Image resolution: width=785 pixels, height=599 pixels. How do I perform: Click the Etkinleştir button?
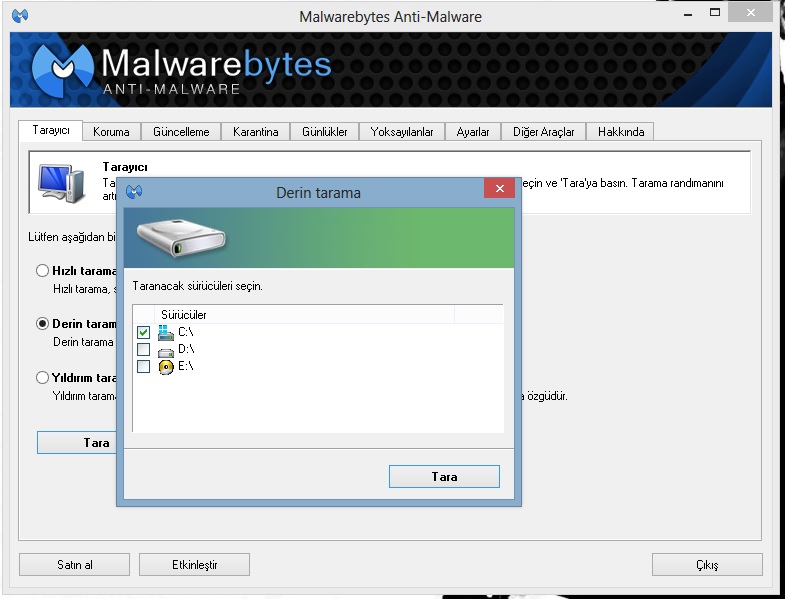coord(194,564)
